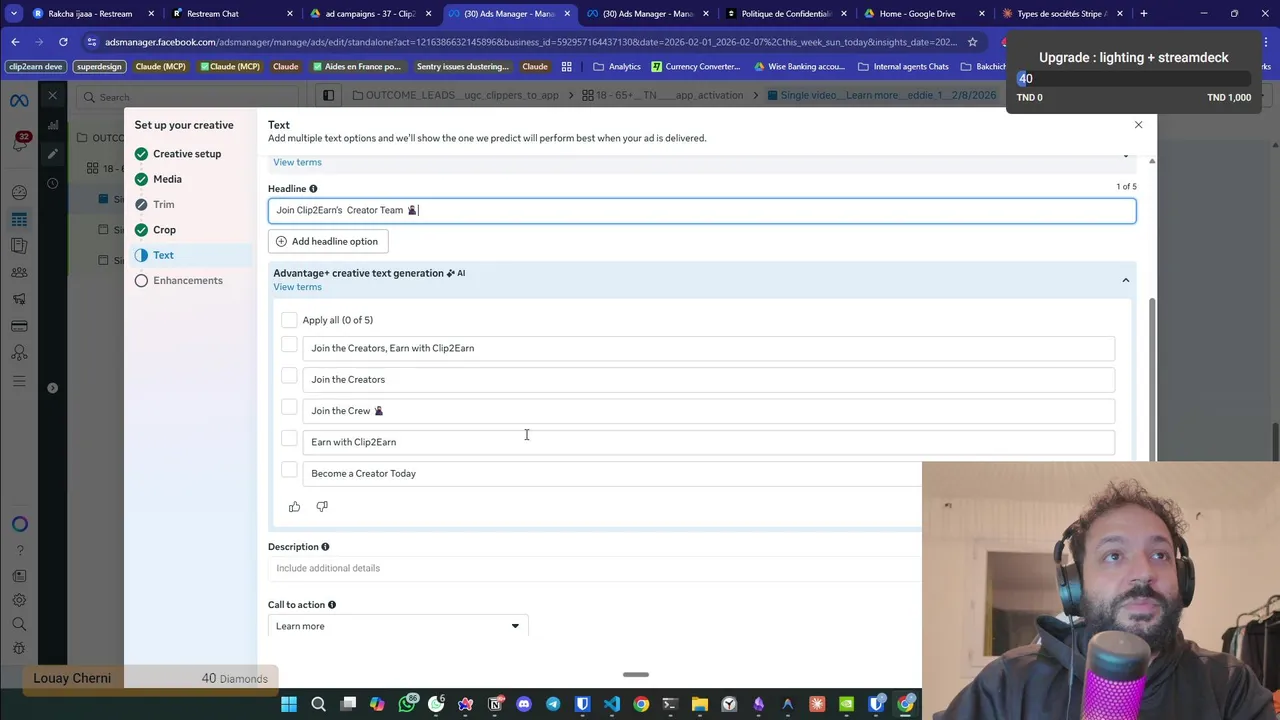Open Audiences people icon in sidebar

coord(19,272)
